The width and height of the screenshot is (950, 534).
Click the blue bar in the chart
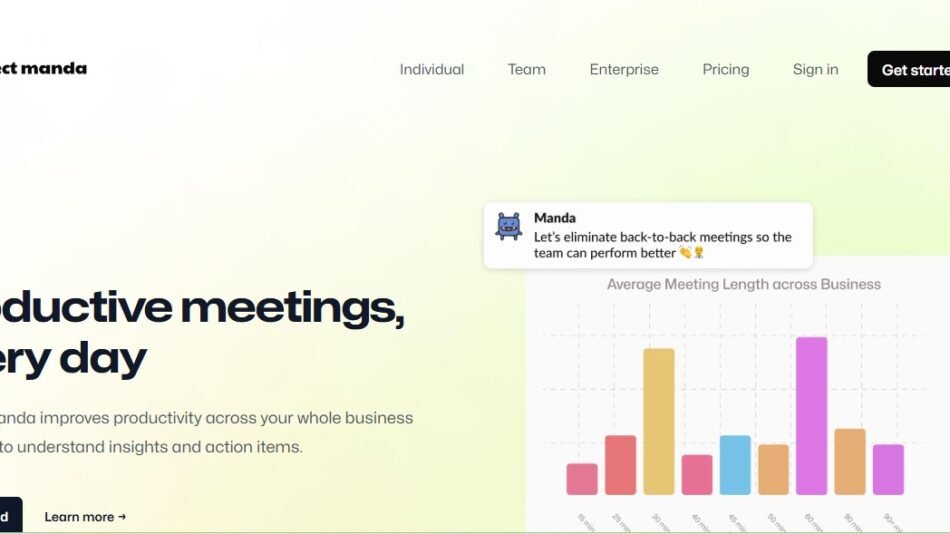[x=735, y=464]
